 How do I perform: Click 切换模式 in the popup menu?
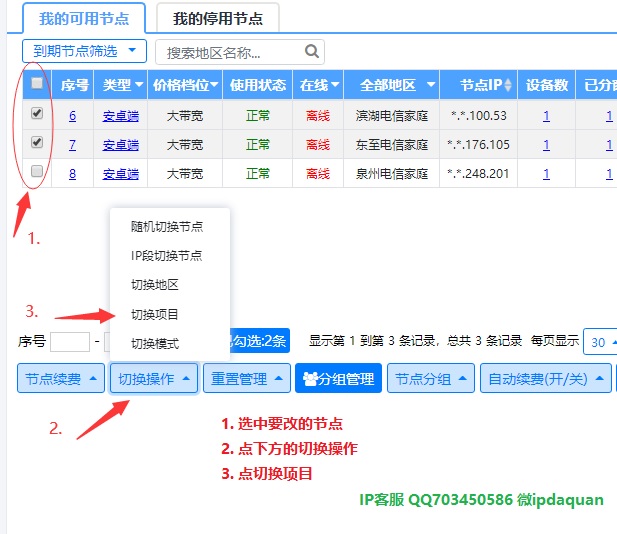point(154,343)
